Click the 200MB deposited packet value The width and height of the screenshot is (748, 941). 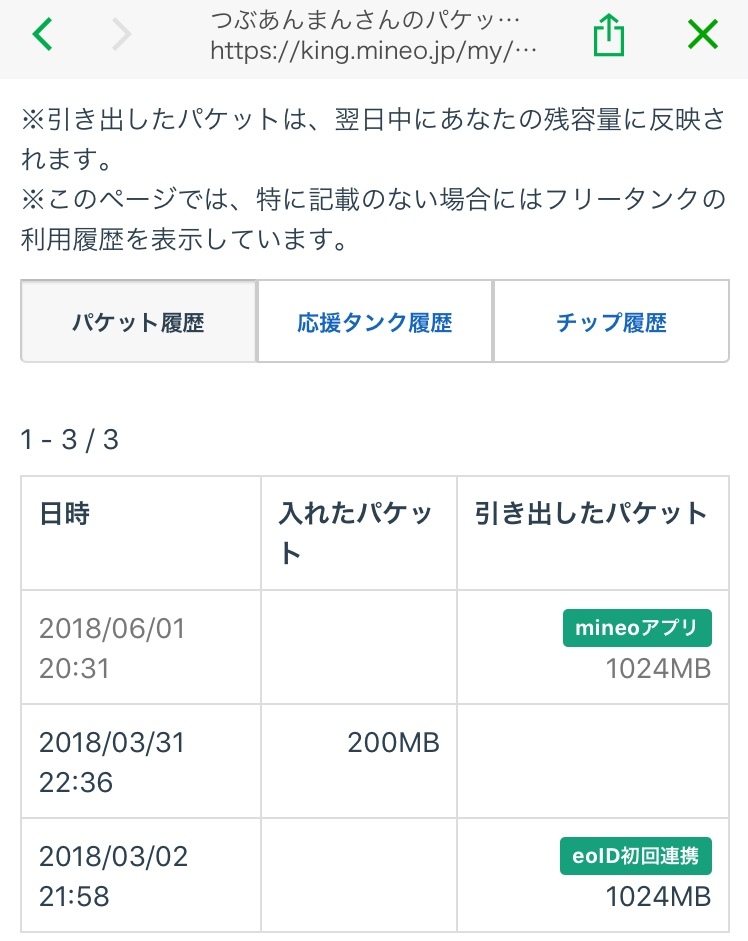pyautogui.click(x=393, y=742)
